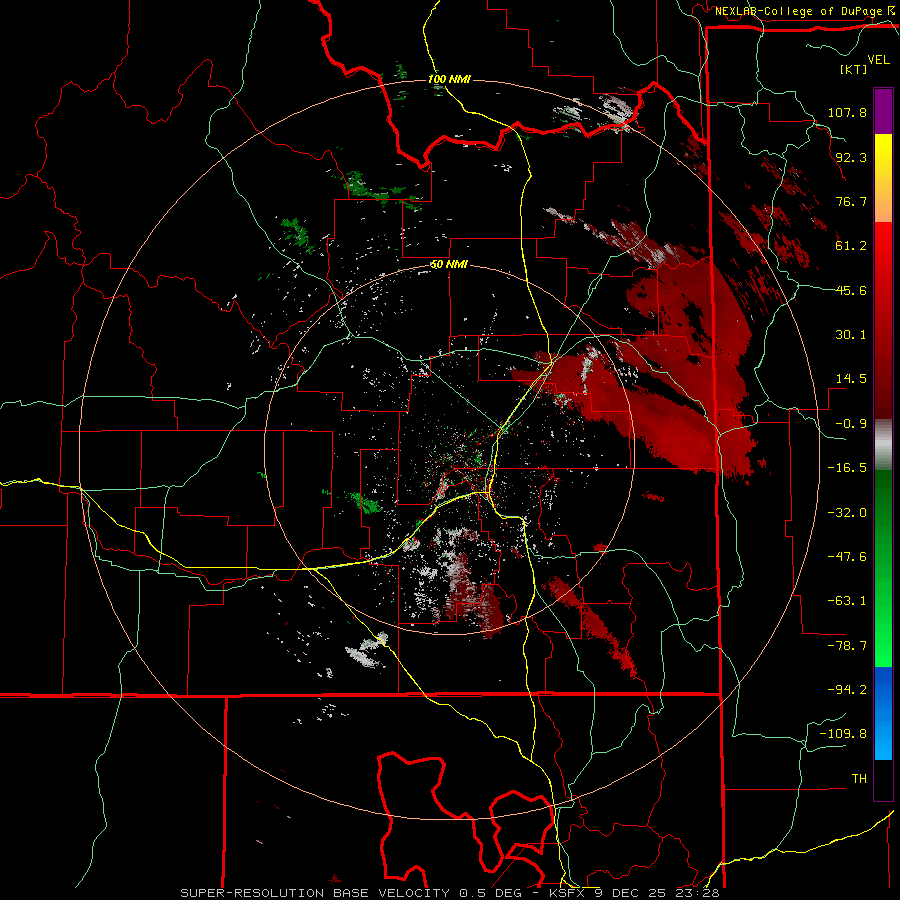Screen dimensions: 900x900
Task: Click the 61.2 legend value
Action: 851,246
